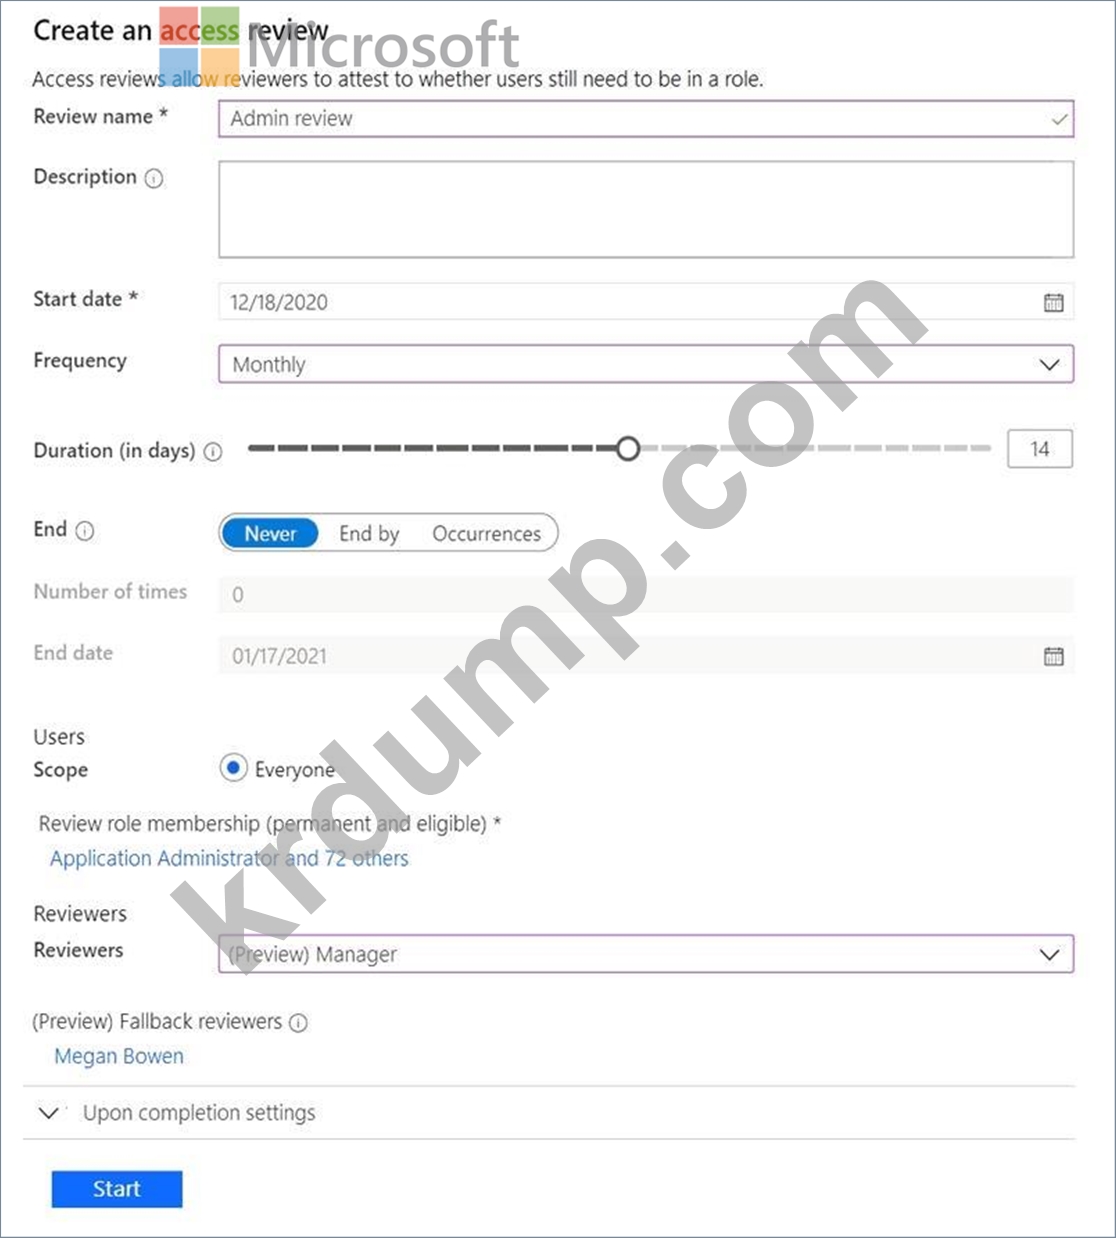Click the Fallback reviewers info icon

pyautogui.click(x=298, y=1022)
